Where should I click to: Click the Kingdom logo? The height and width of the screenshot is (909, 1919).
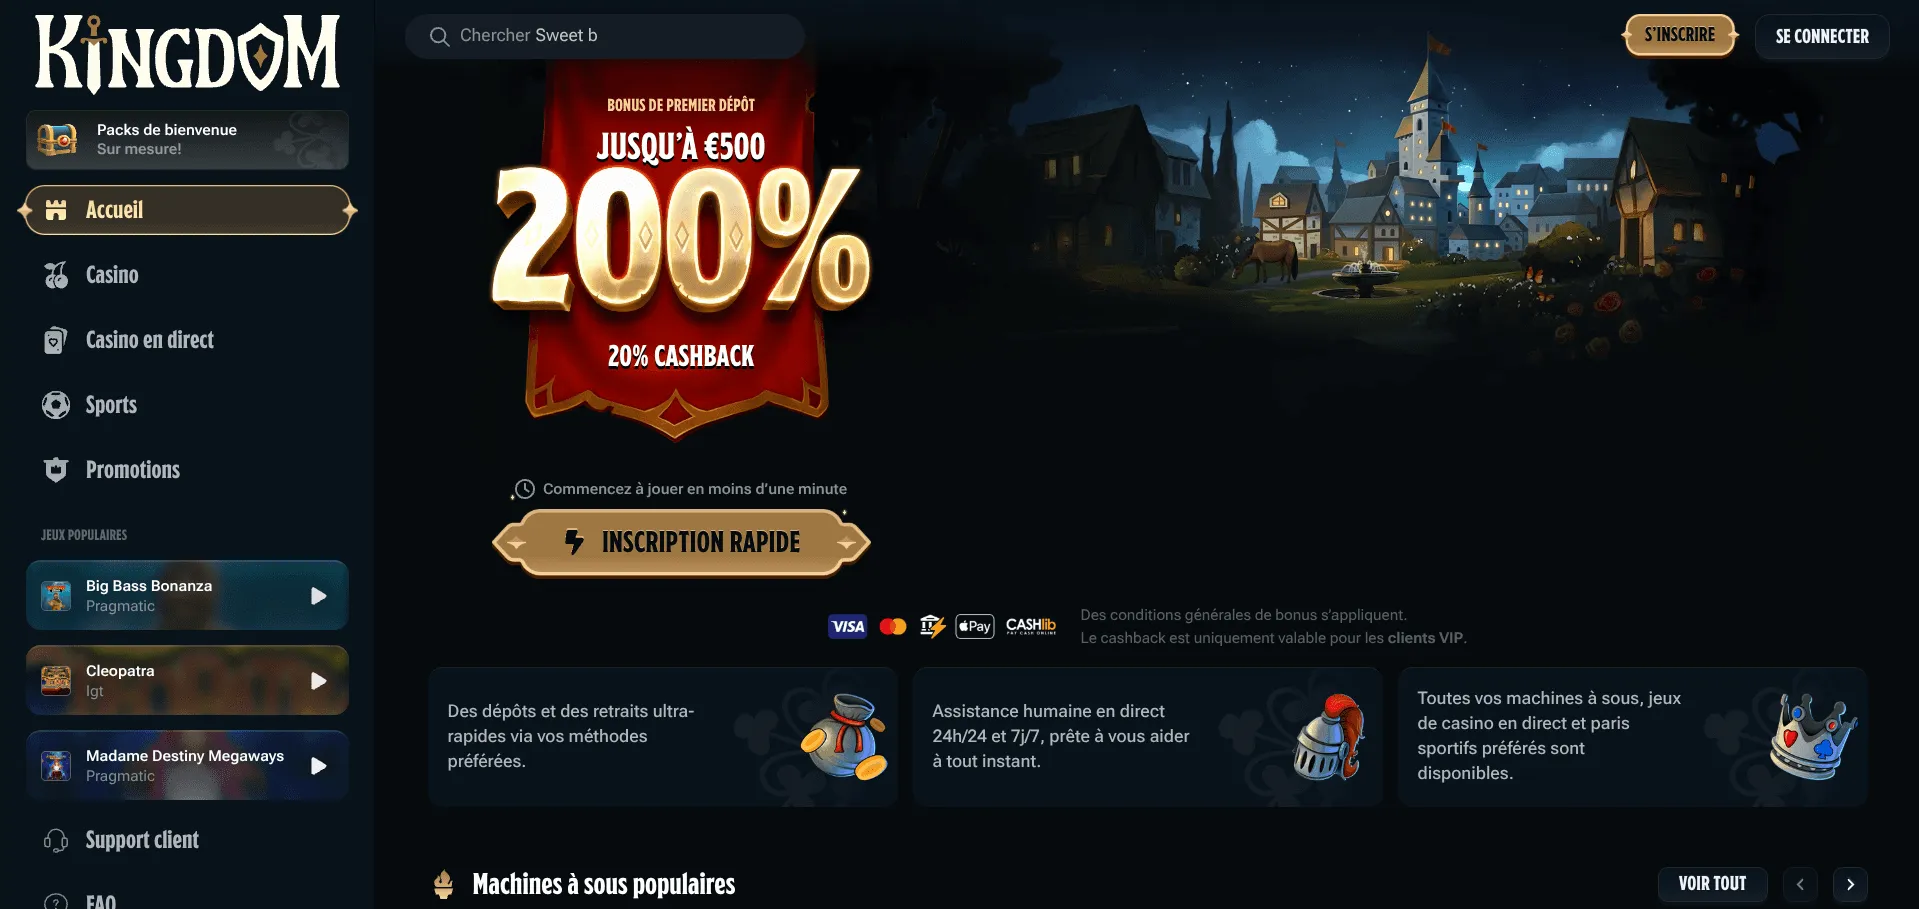point(188,52)
